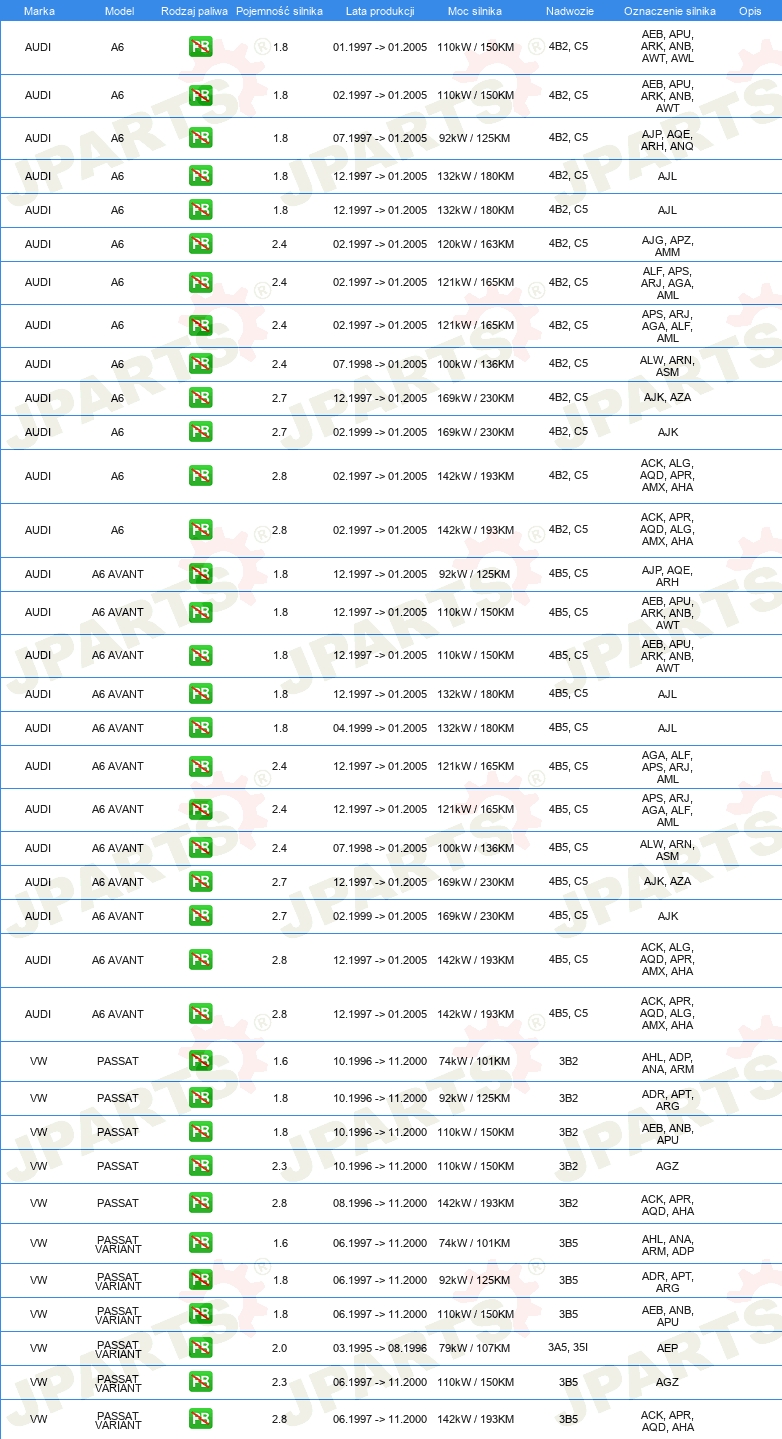The width and height of the screenshot is (782, 1439).
Task: Select the "AJG, APZ, AMM" engine code cell
Action: pyautogui.click(x=667, y=246)
